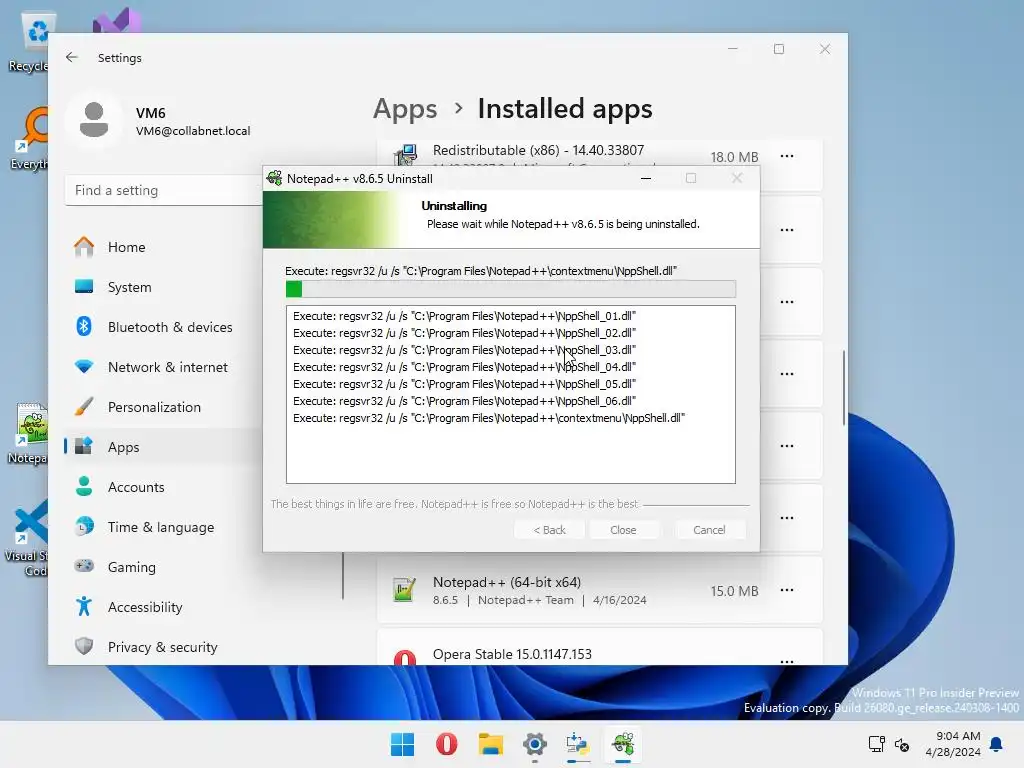This screenshot has height=768, width=1024.
Task: Click the Bluetooth icon in sidebar
Action: [84, 326]
